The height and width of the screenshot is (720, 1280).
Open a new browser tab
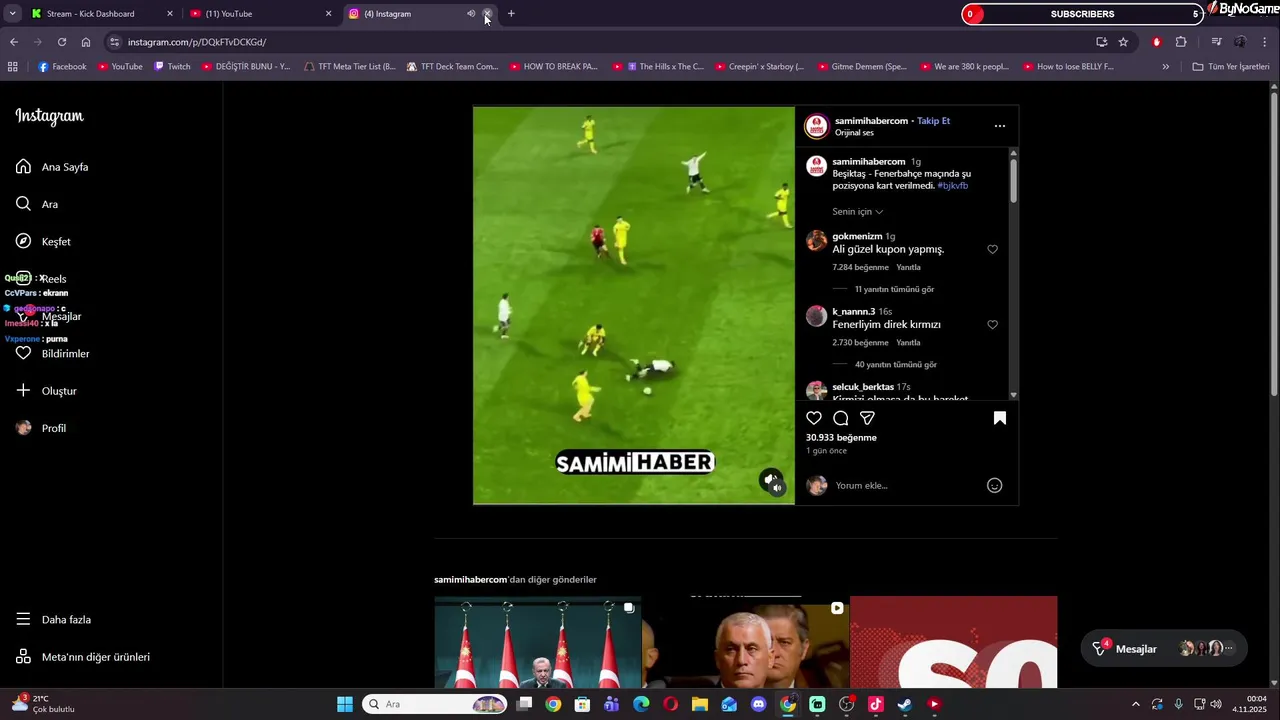tap(511, 14)
